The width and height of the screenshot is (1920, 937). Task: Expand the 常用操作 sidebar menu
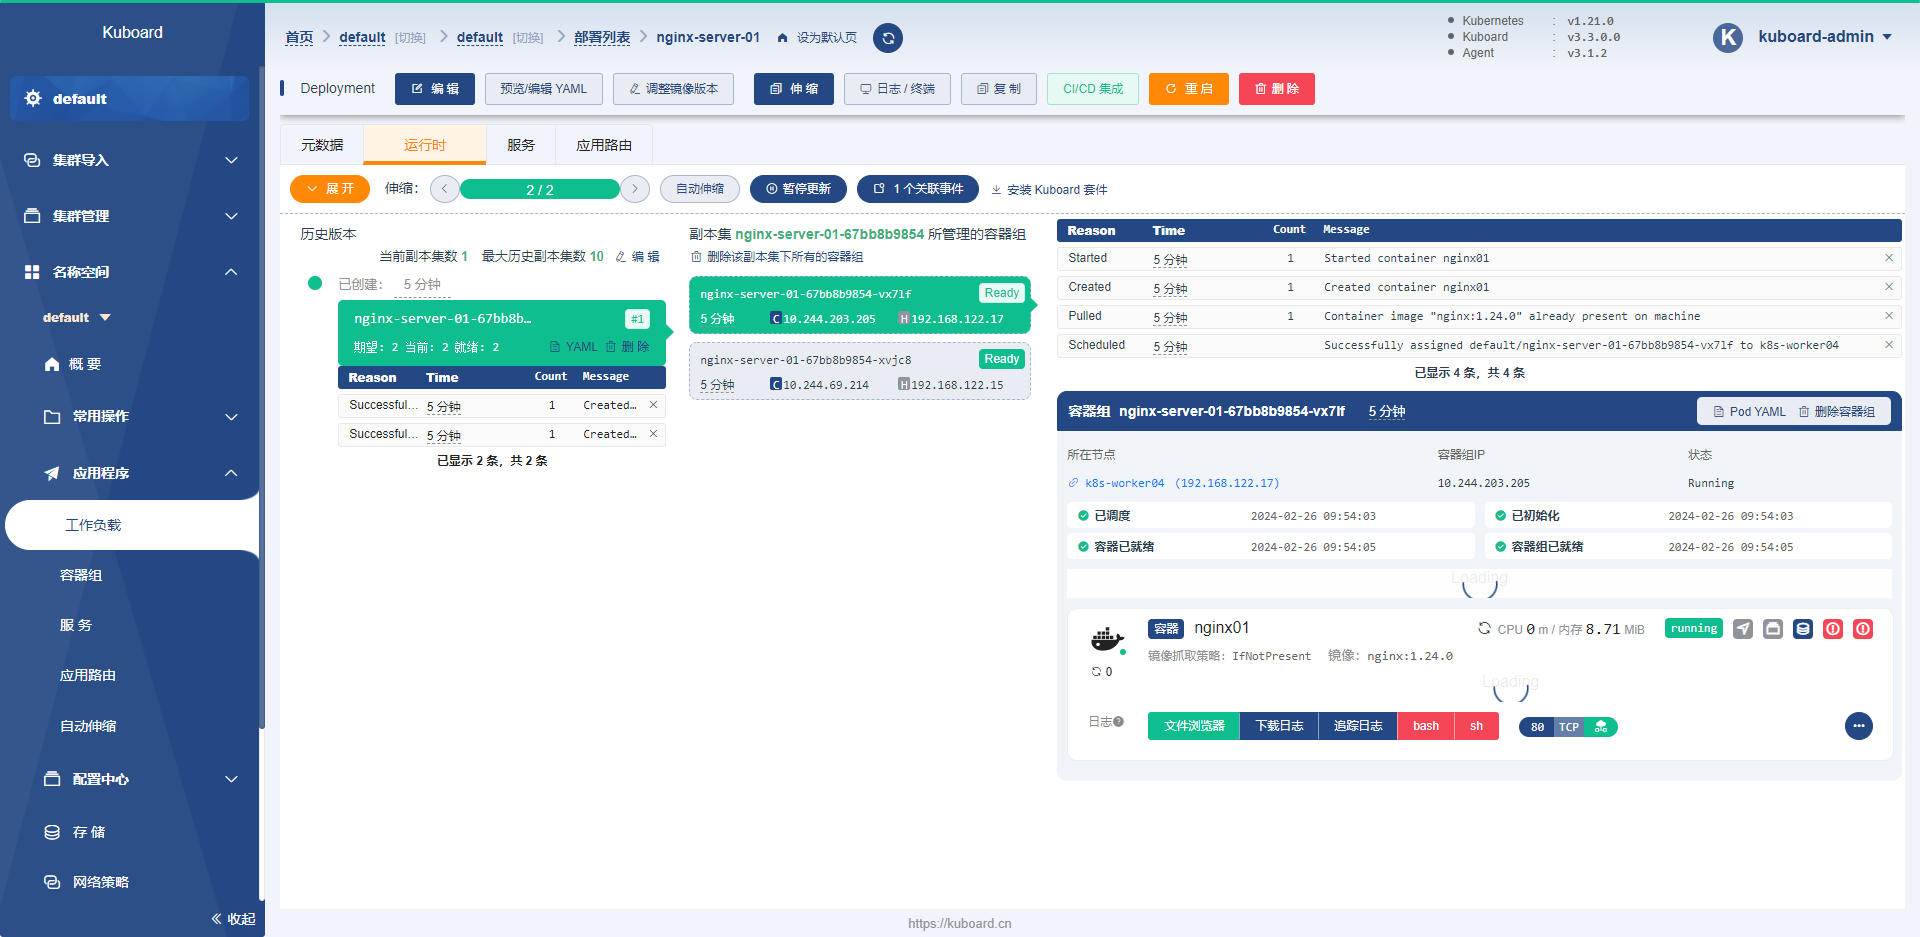click(x=231, y=417)
